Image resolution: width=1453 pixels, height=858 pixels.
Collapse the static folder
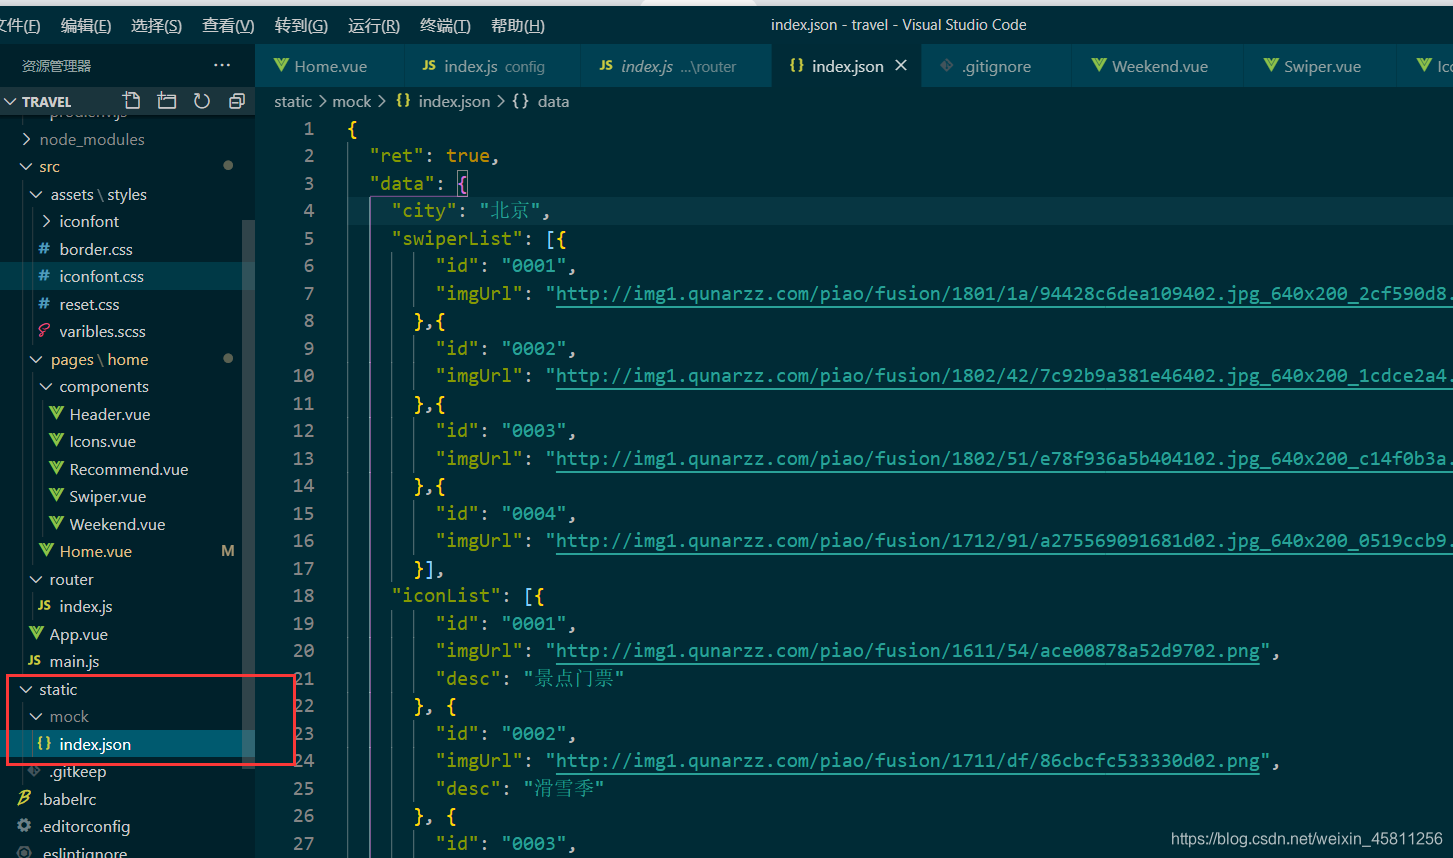tap(26, 689)
